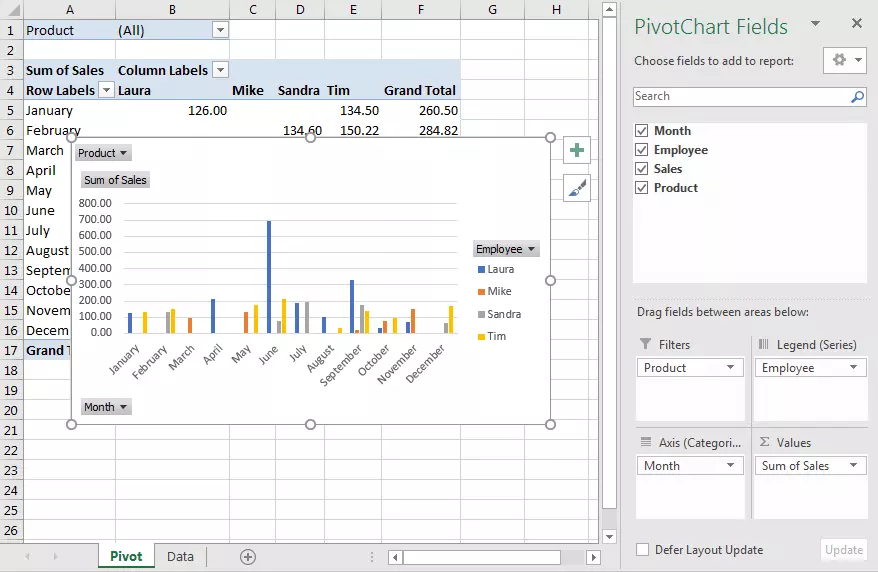
Task: Click the 284.82 February total cell
Action: 421,130
